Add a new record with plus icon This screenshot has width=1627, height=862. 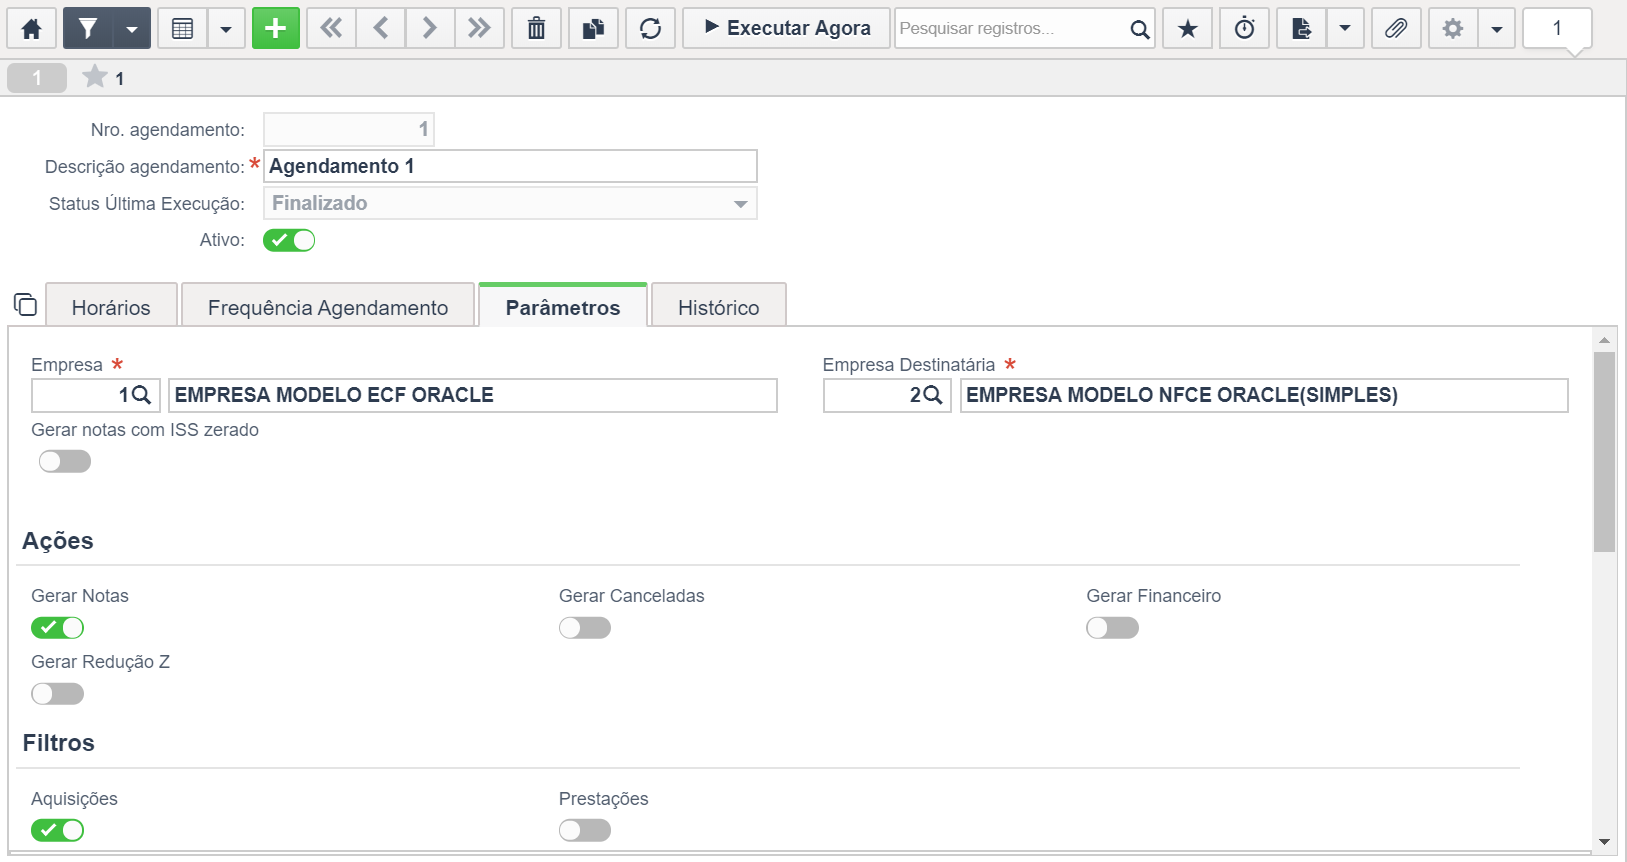[276, 29]
